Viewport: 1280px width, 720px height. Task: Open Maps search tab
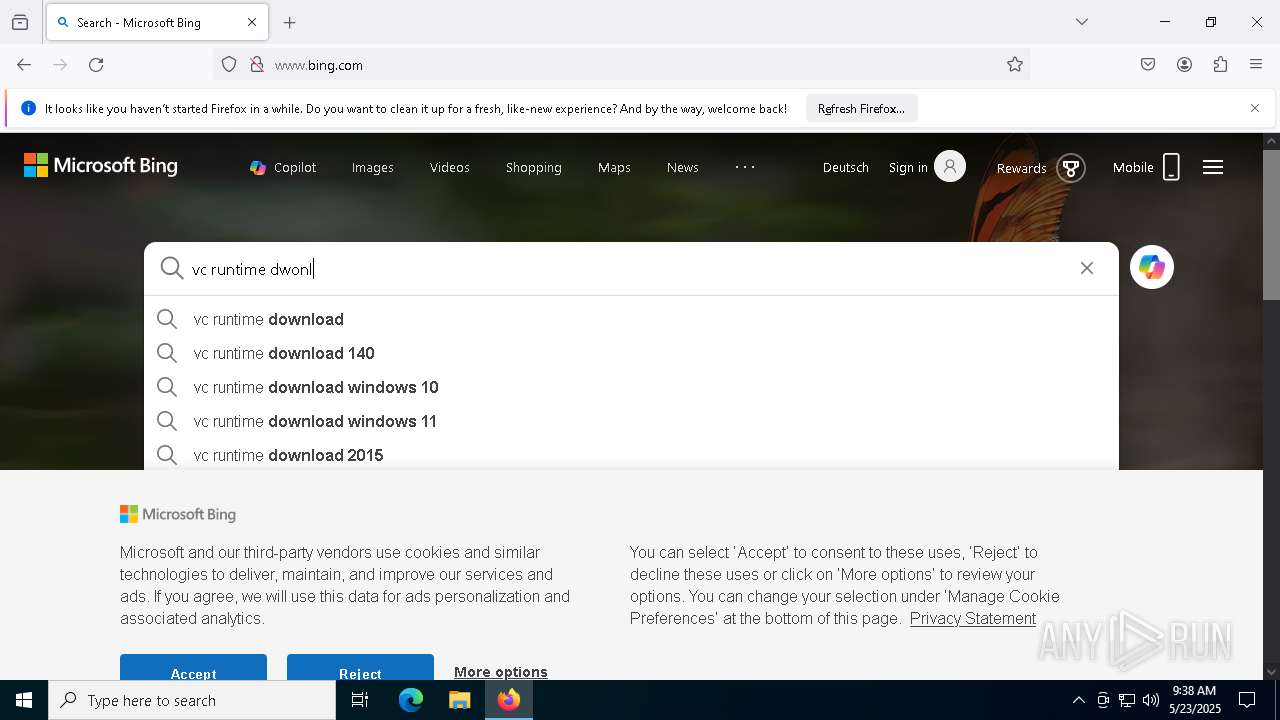pos(614,168)
